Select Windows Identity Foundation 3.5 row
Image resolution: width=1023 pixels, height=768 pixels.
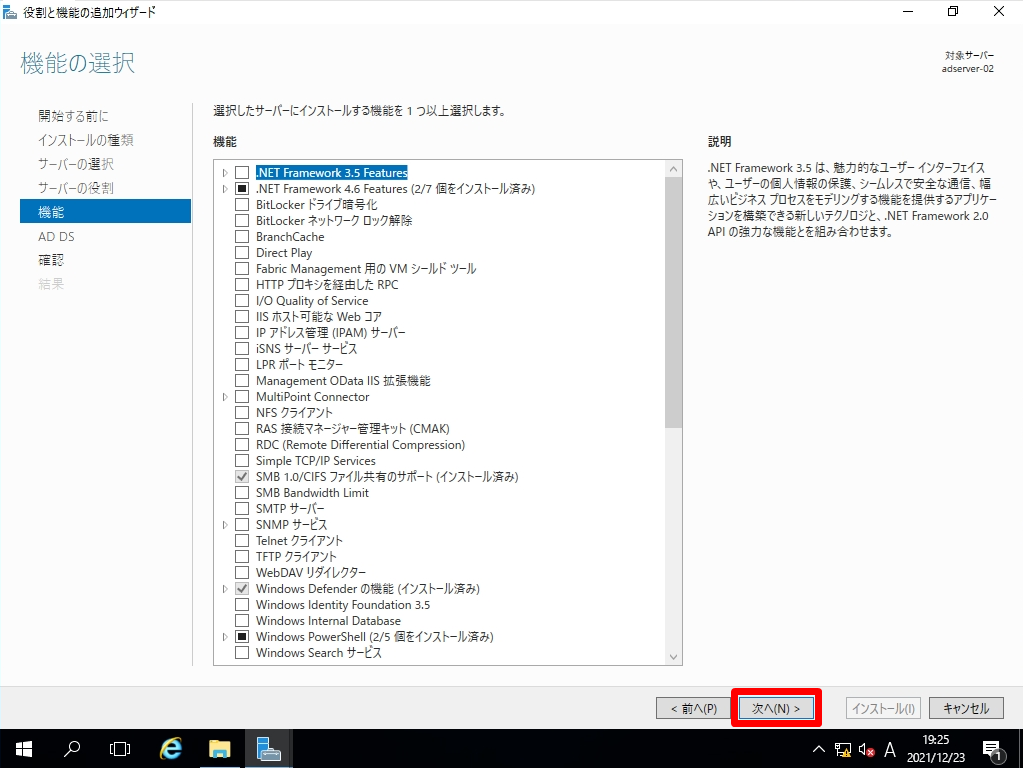[x=343, y=605]
